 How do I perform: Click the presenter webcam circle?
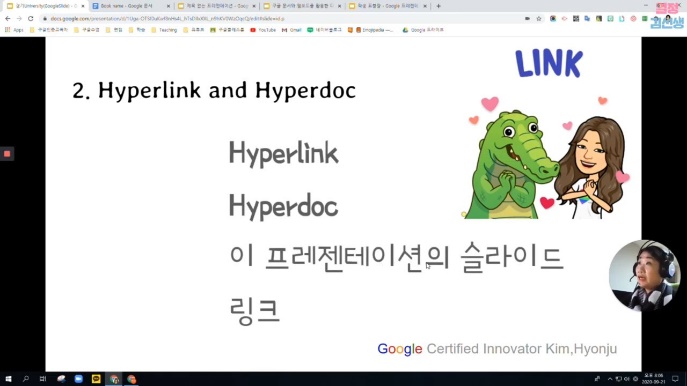coord(644,276)
